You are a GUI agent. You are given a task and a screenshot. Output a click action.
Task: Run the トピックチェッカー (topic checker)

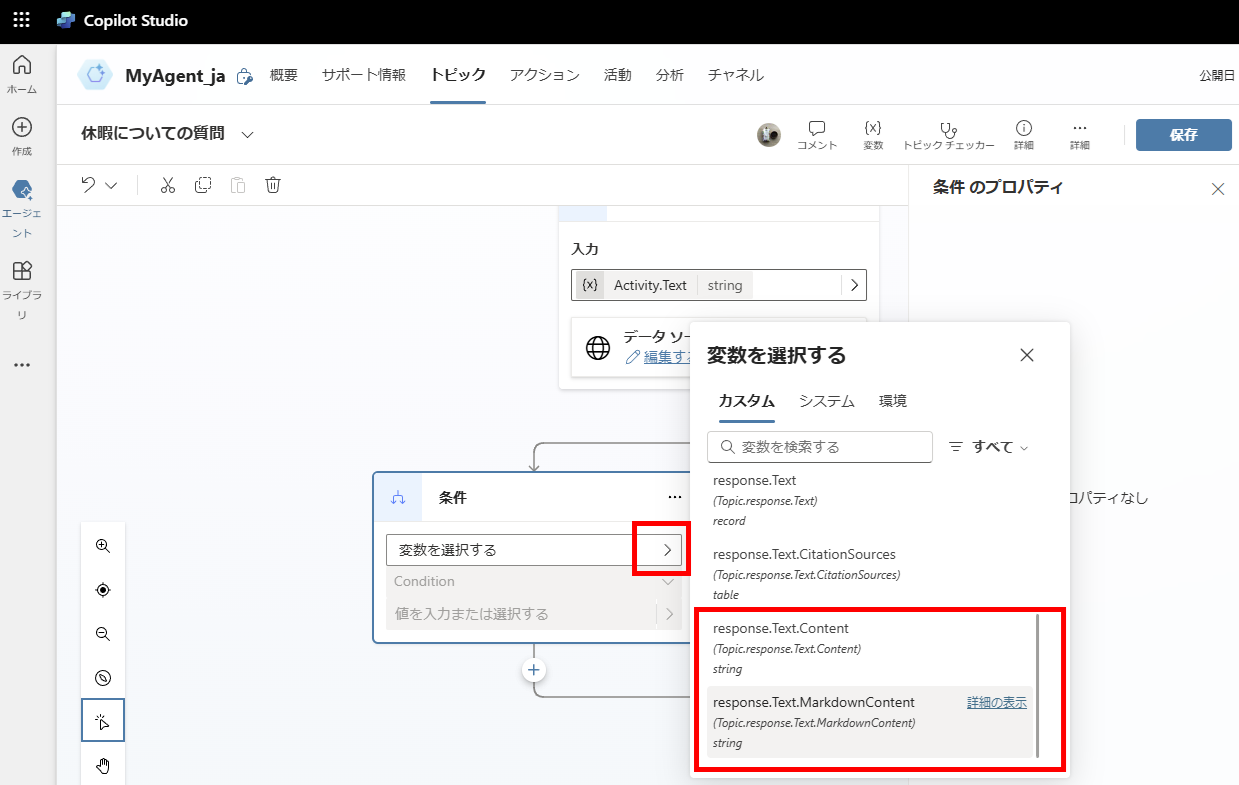[948, 135]
